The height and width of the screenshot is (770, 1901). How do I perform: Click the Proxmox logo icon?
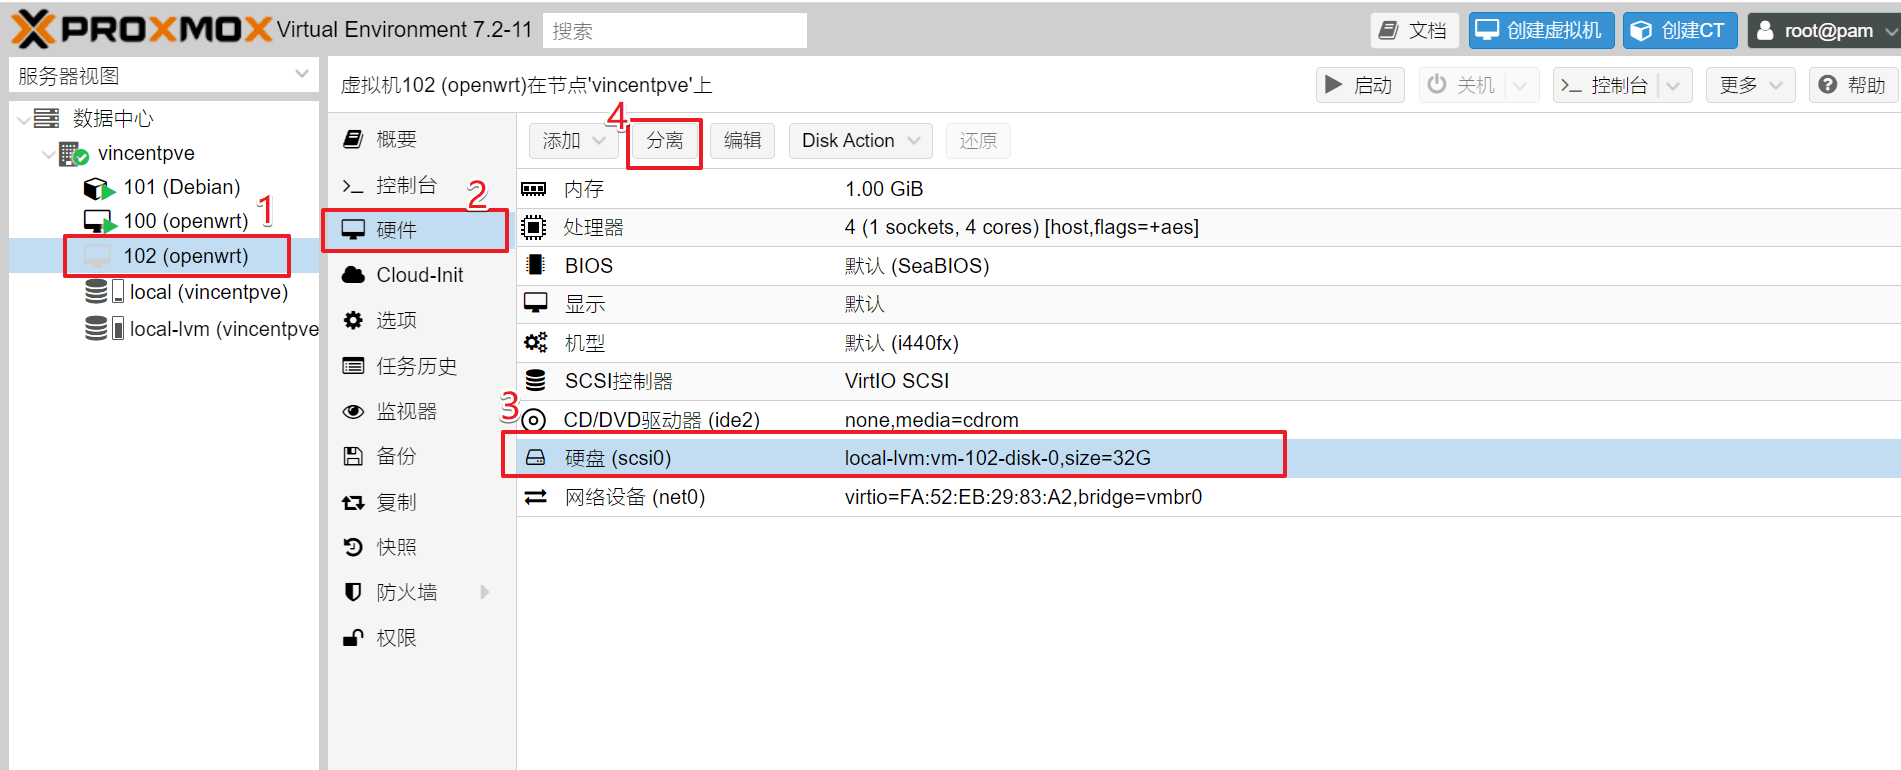tap(33, 29)
